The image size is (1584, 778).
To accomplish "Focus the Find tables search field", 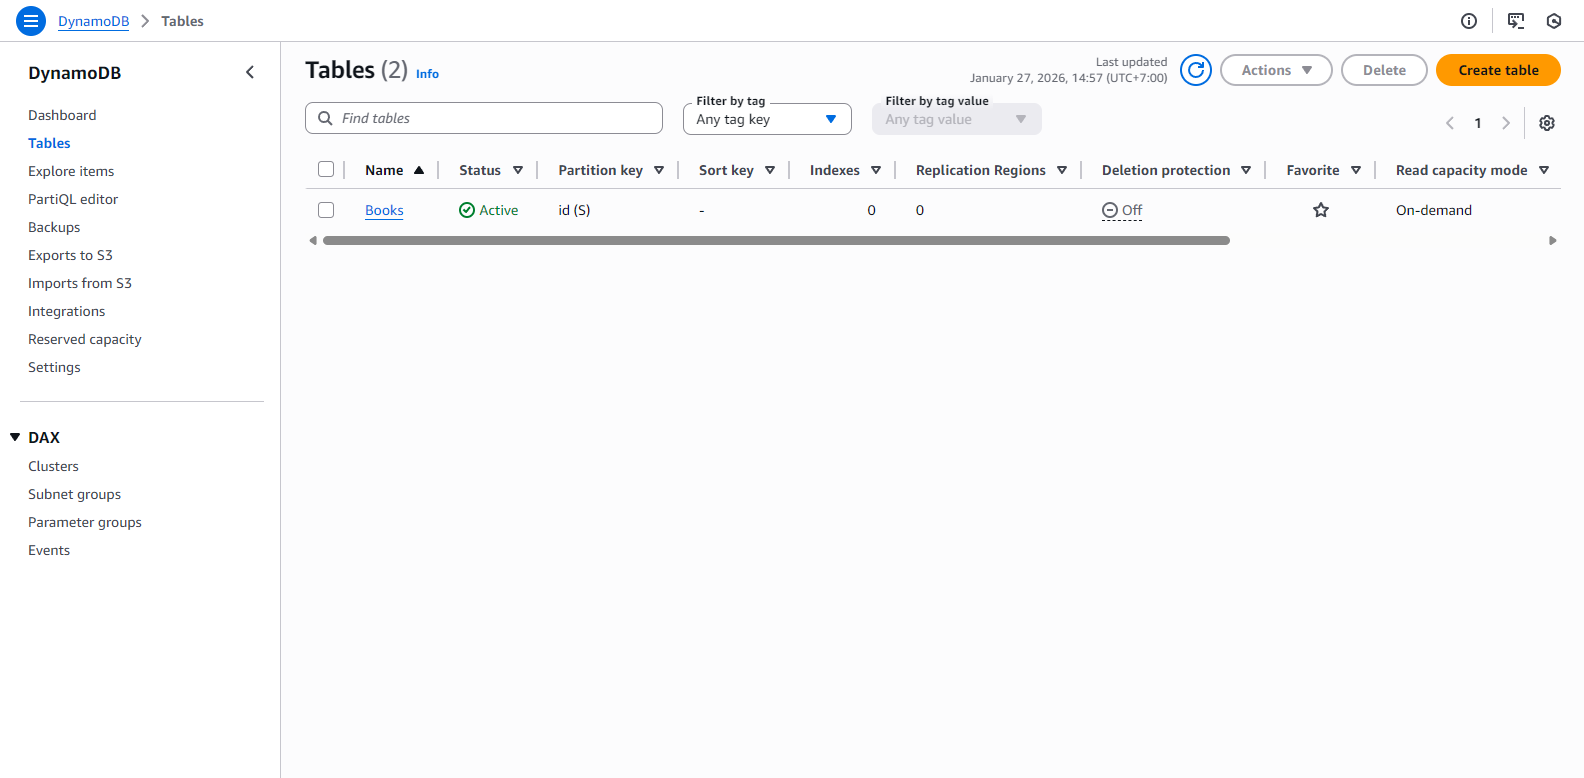I will (x=484, y=118).
